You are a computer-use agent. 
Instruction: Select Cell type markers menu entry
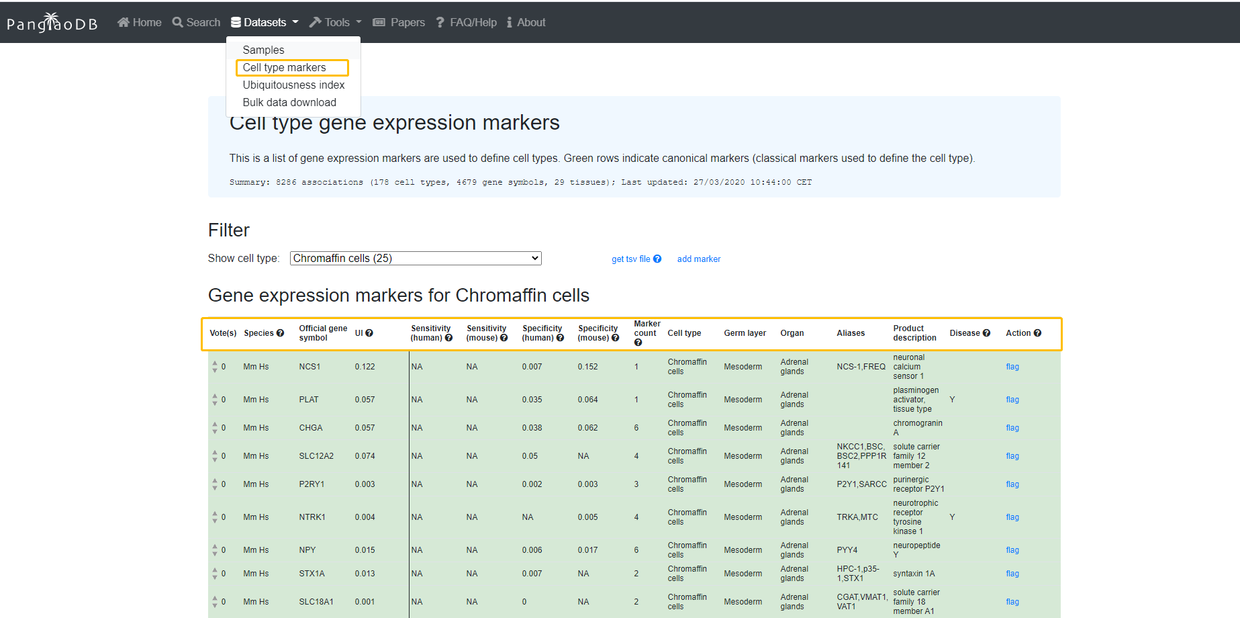pyautogui.click(x=284, y=68)
